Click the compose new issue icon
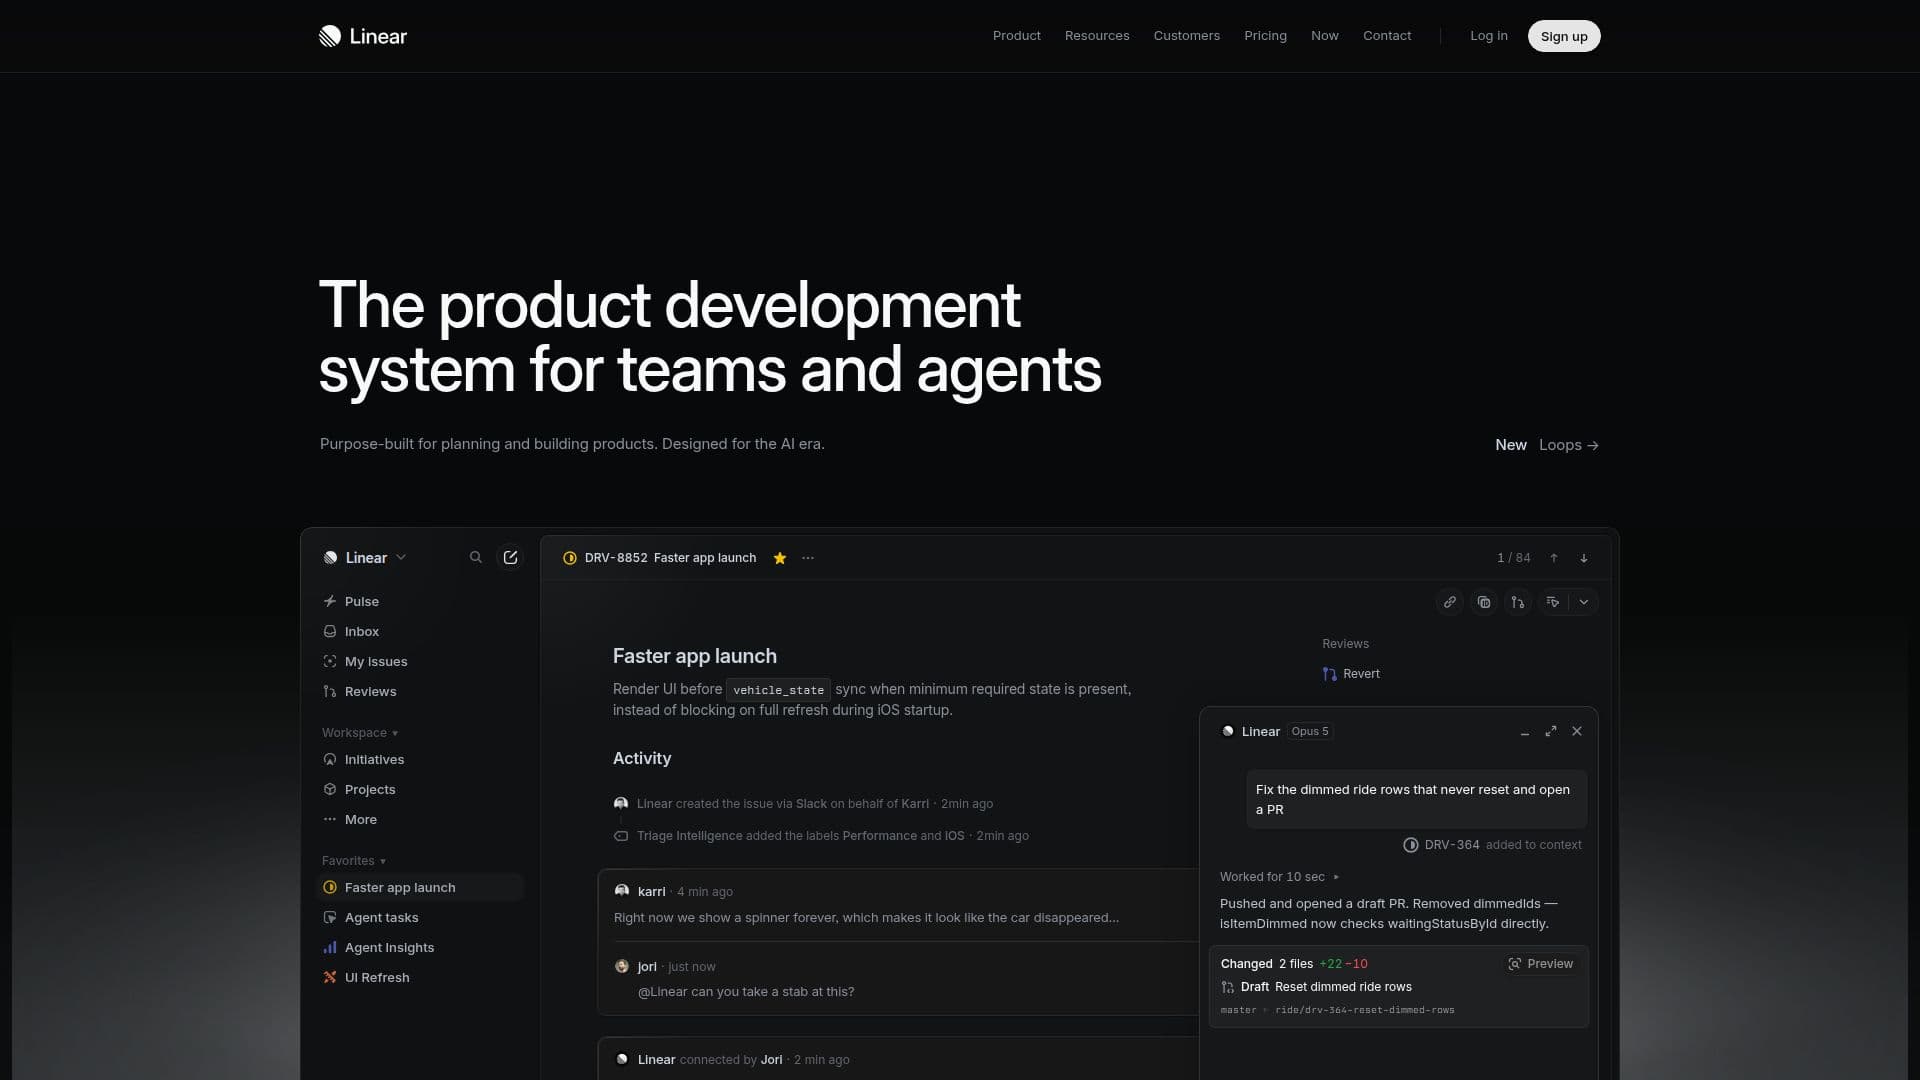Image resolution: width=1920 pixels, height=1080 pixels. 510,558
